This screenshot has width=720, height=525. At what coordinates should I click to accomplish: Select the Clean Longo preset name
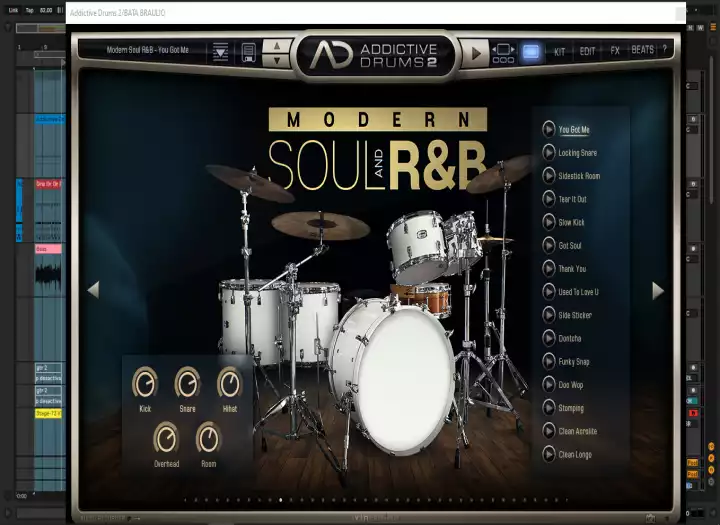point(575,455)
